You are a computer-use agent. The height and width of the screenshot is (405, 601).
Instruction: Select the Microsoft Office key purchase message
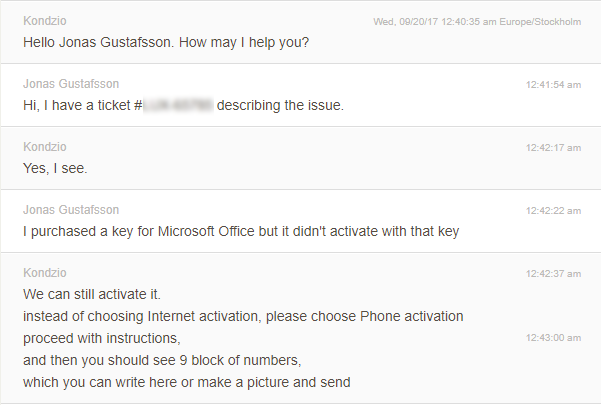pos(240,231)
